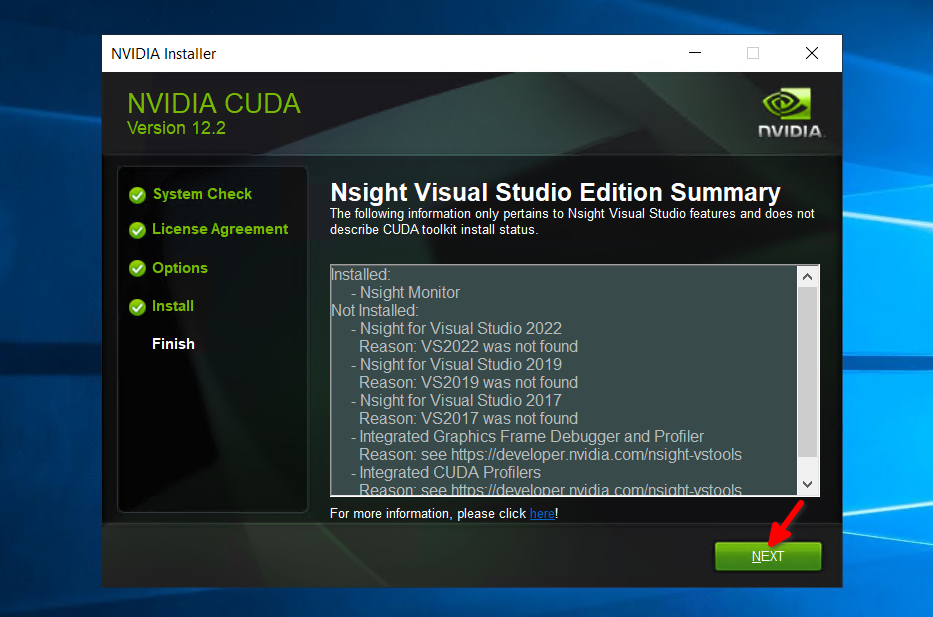Click 'Nsight for Visual Studio 2019' entry

[x=461, y=364]
